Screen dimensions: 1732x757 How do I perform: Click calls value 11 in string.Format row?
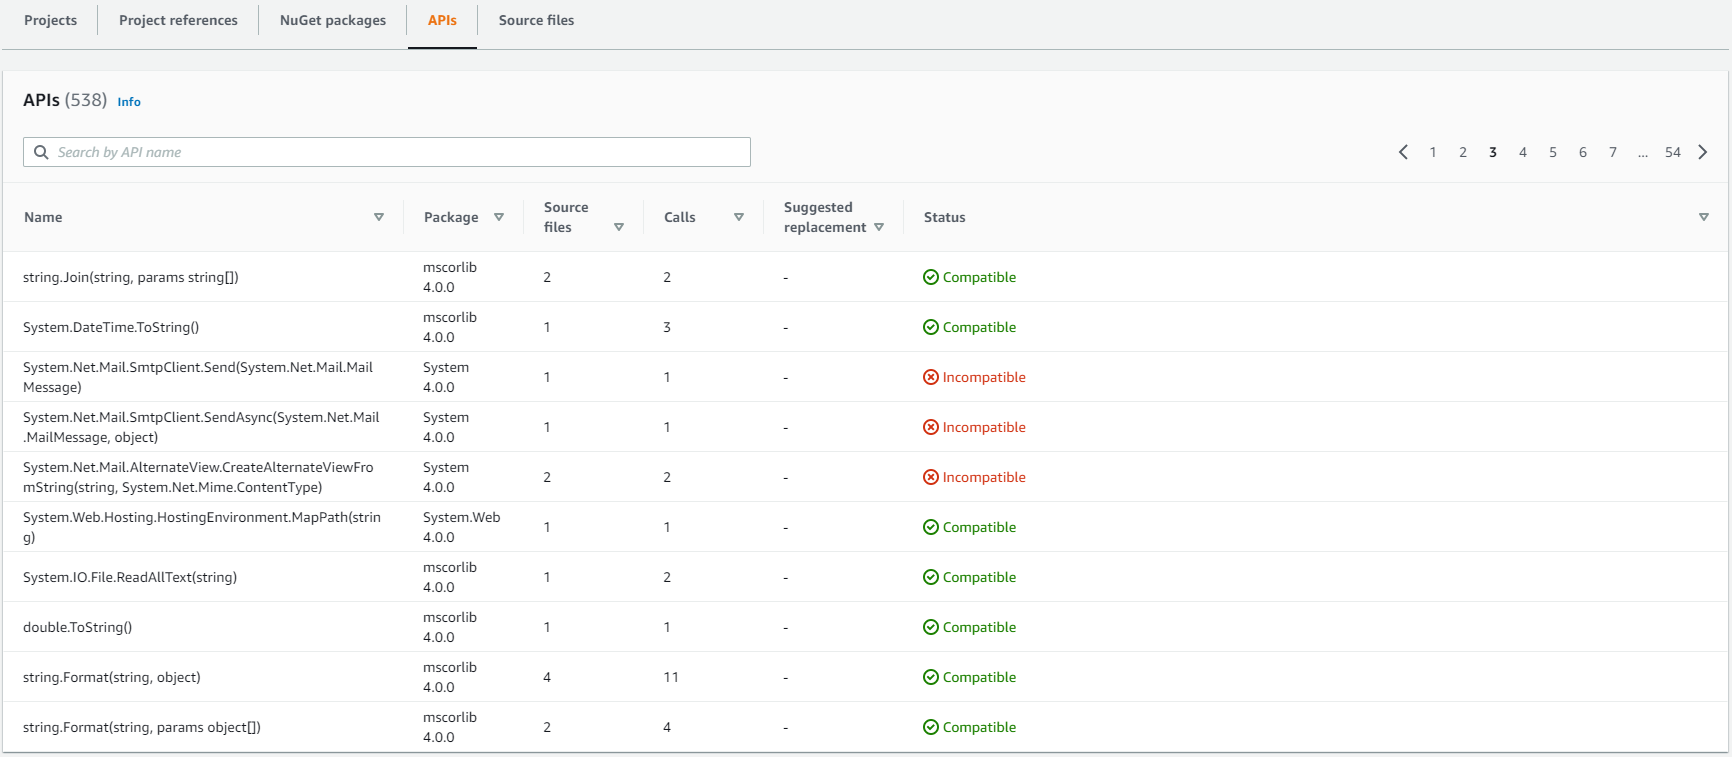[x=671, y=677]
